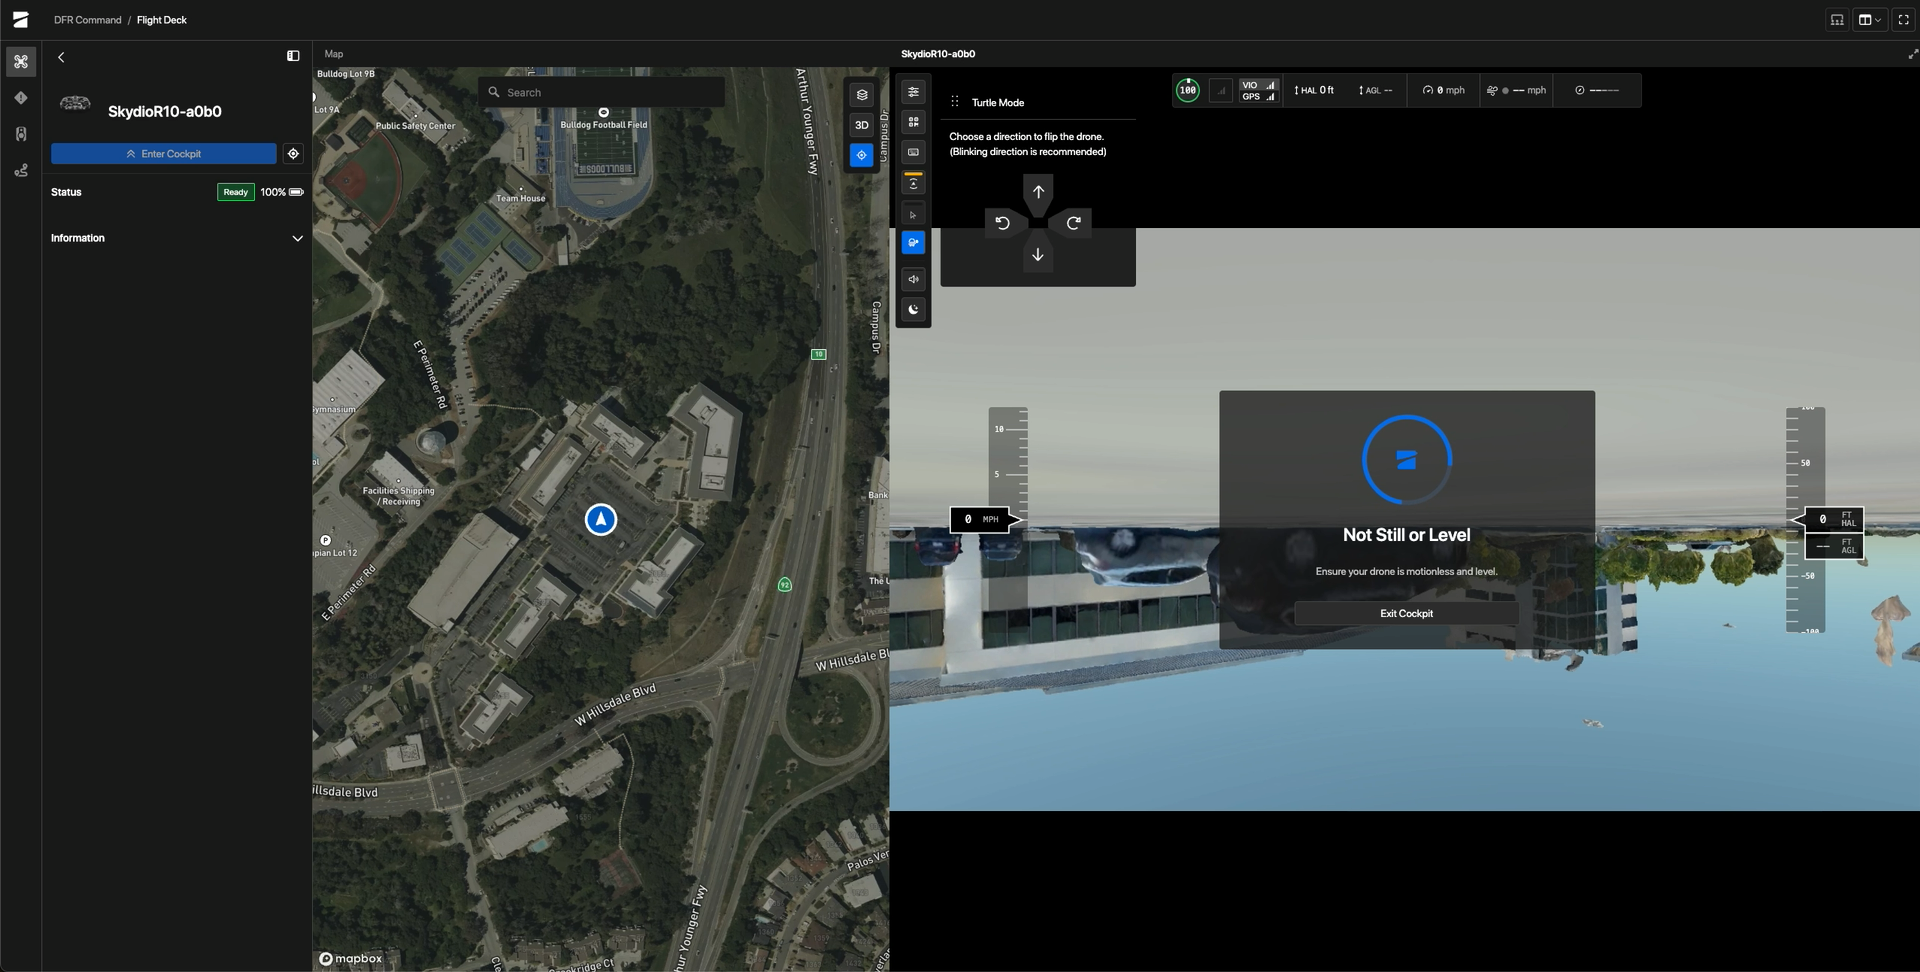The height and width of the screenshot is (972, 1920).
Task: Open the map layers button
Action: pos(862,95)
